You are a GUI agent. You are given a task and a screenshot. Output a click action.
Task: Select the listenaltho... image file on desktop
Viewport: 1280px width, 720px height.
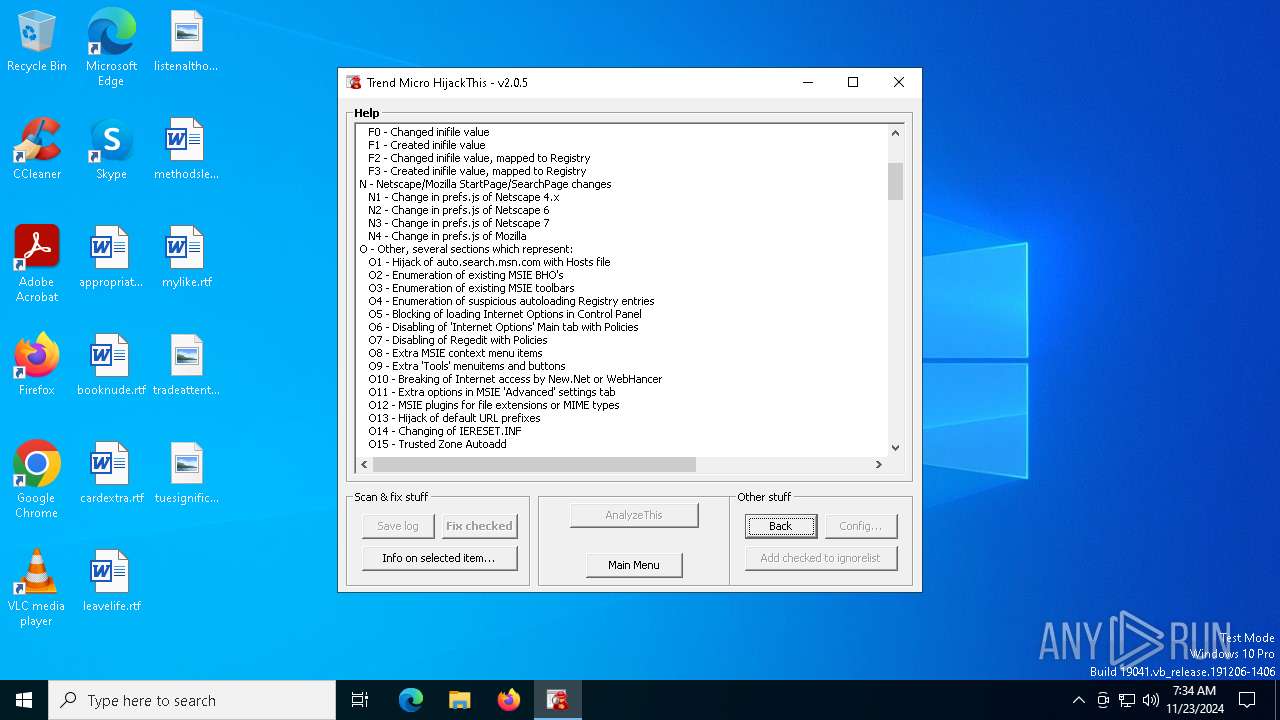click(x=186, y=42)
